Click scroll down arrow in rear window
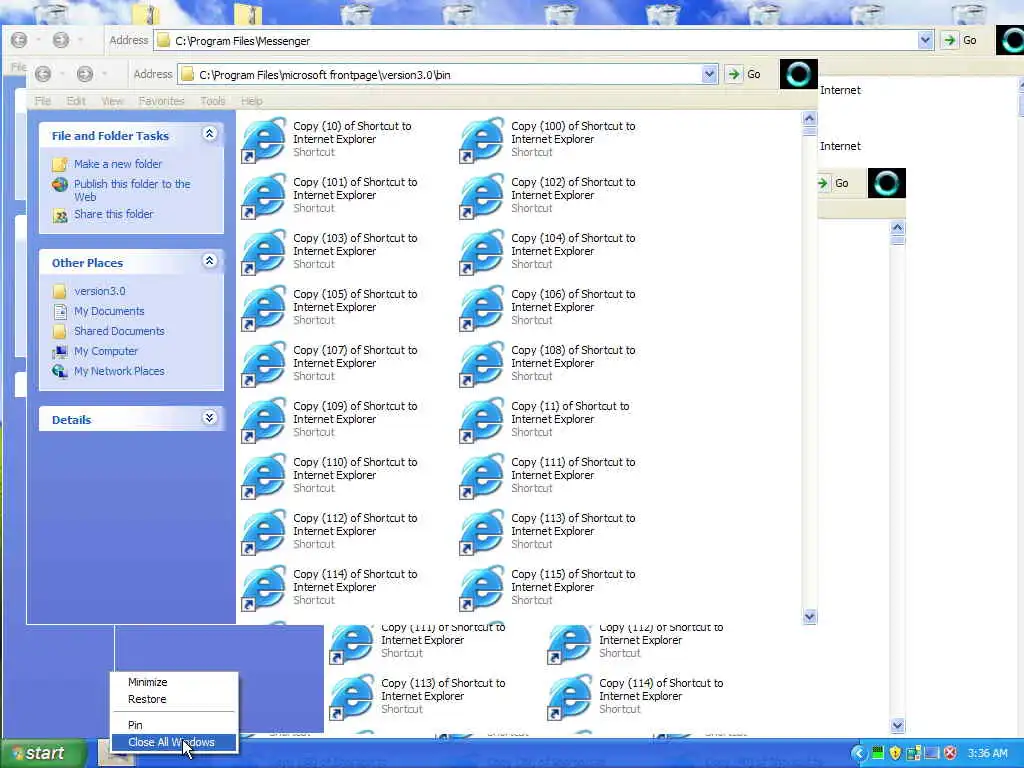 (x=898, y=725)
